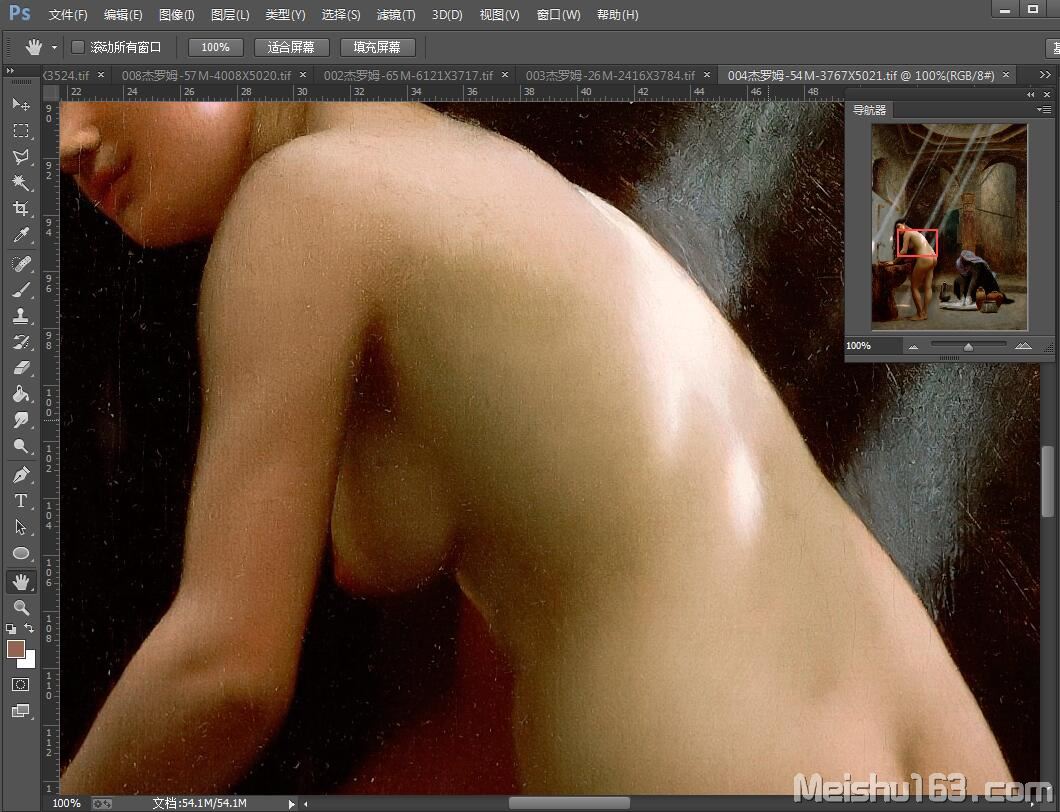Open the Select (选择) menu
The image size is (1060, 812).
point(341,14)
